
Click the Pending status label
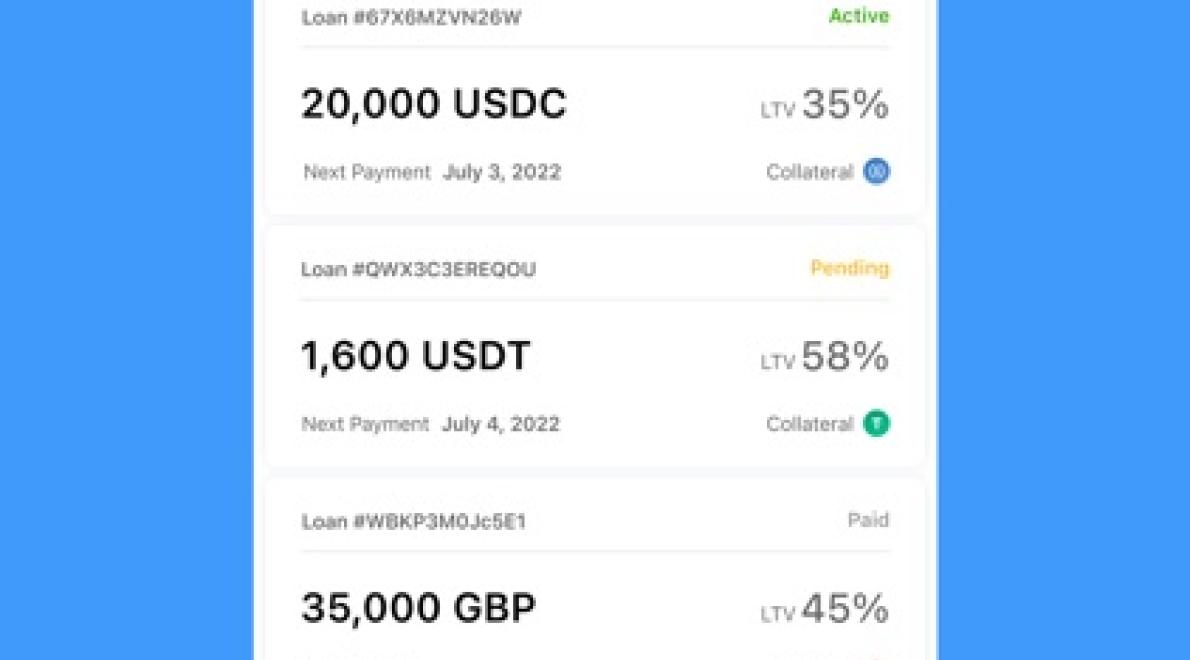coord(849,268)
